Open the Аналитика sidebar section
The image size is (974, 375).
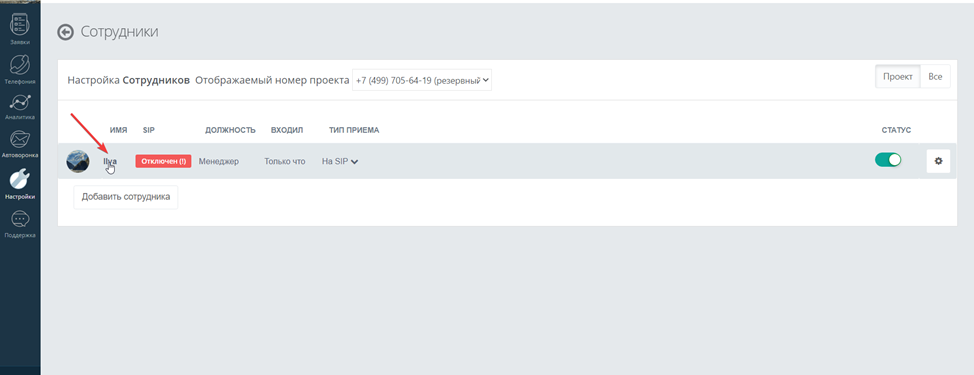point(20,106)
